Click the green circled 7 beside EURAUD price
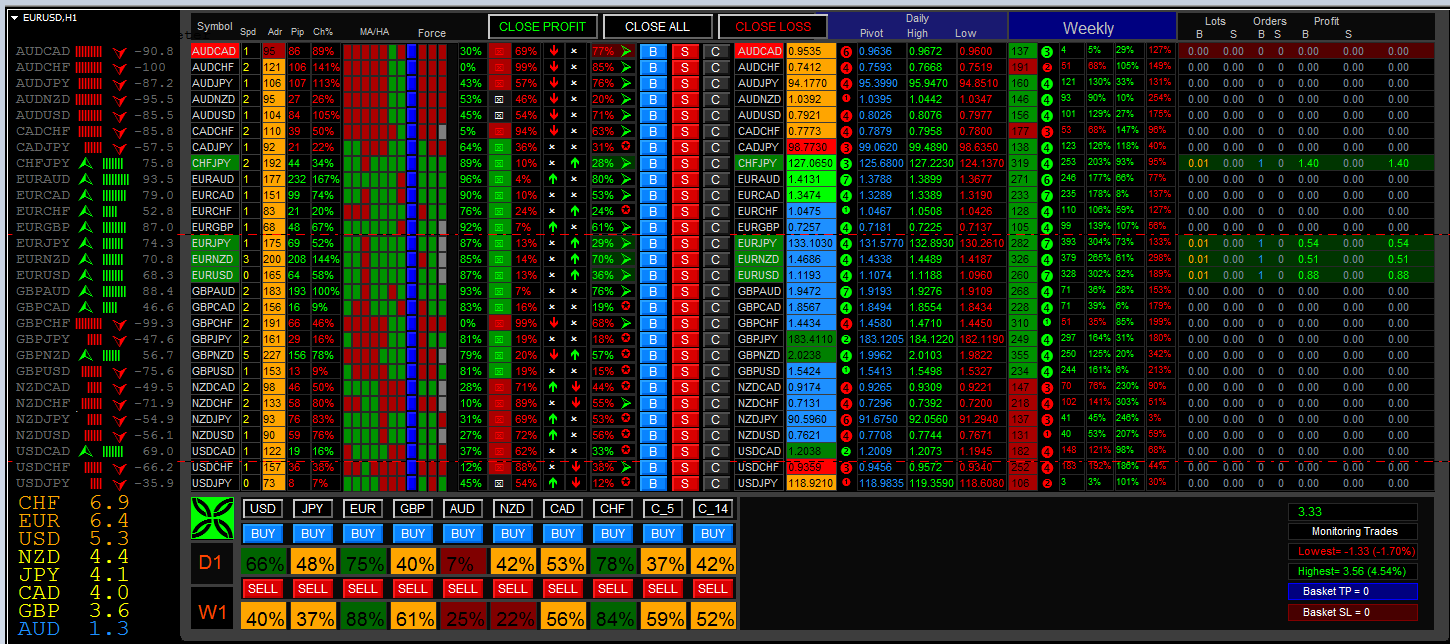 846,179
